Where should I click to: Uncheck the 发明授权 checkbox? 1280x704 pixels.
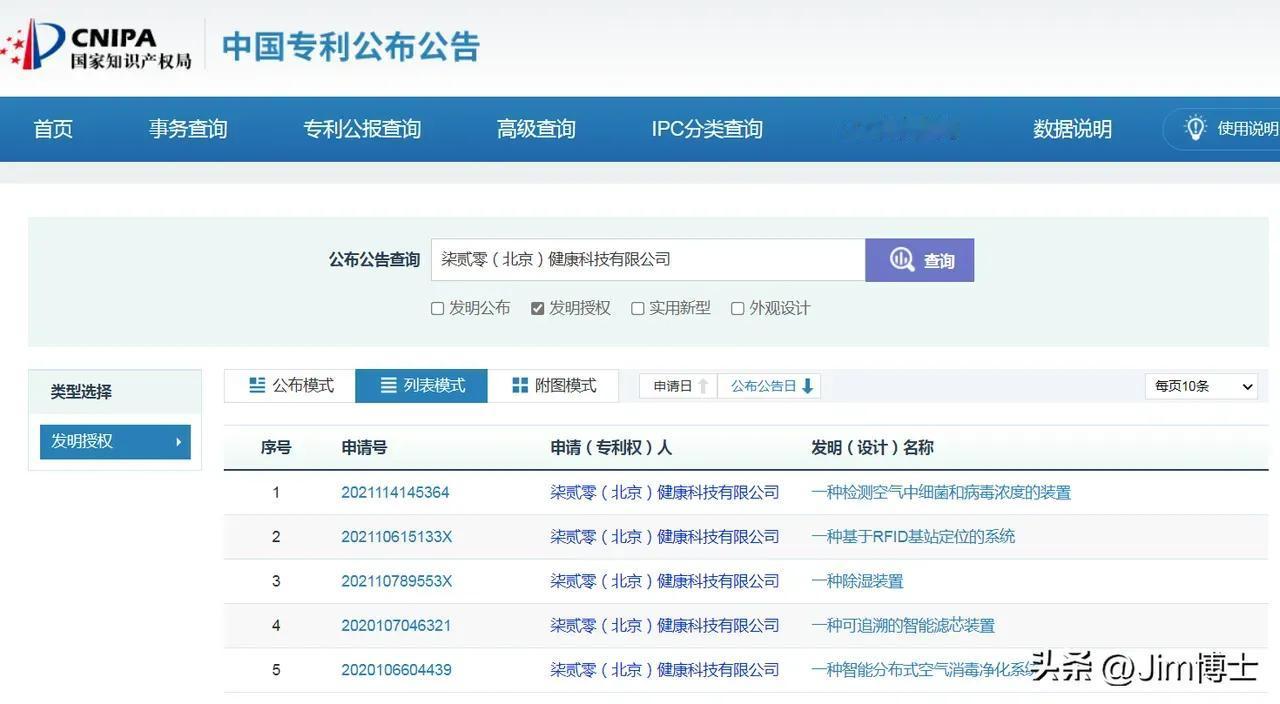537,309
